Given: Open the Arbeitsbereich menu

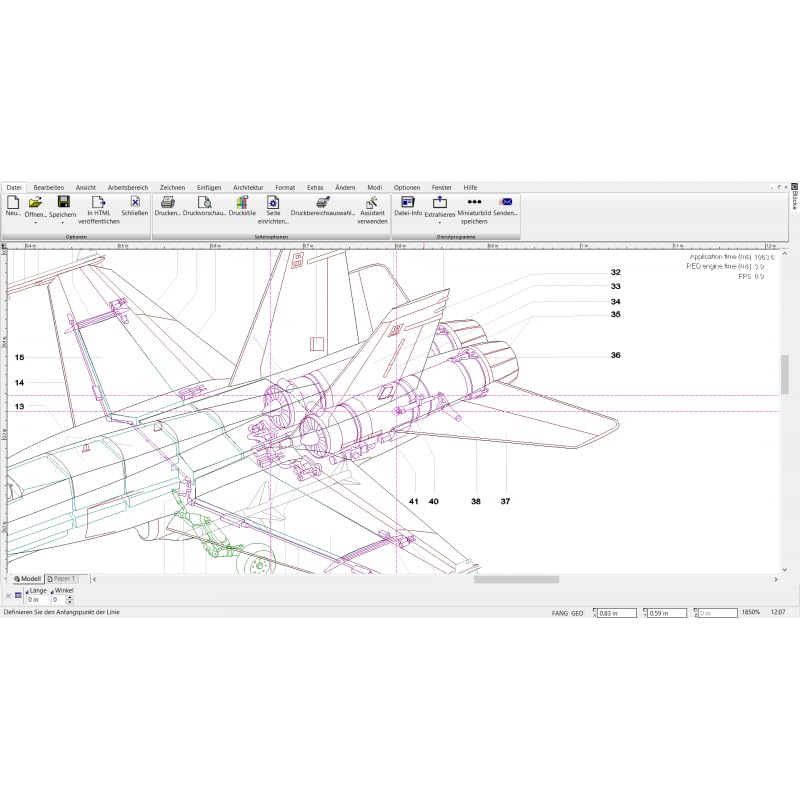Looking at the screenshot, I should (128, 187).
